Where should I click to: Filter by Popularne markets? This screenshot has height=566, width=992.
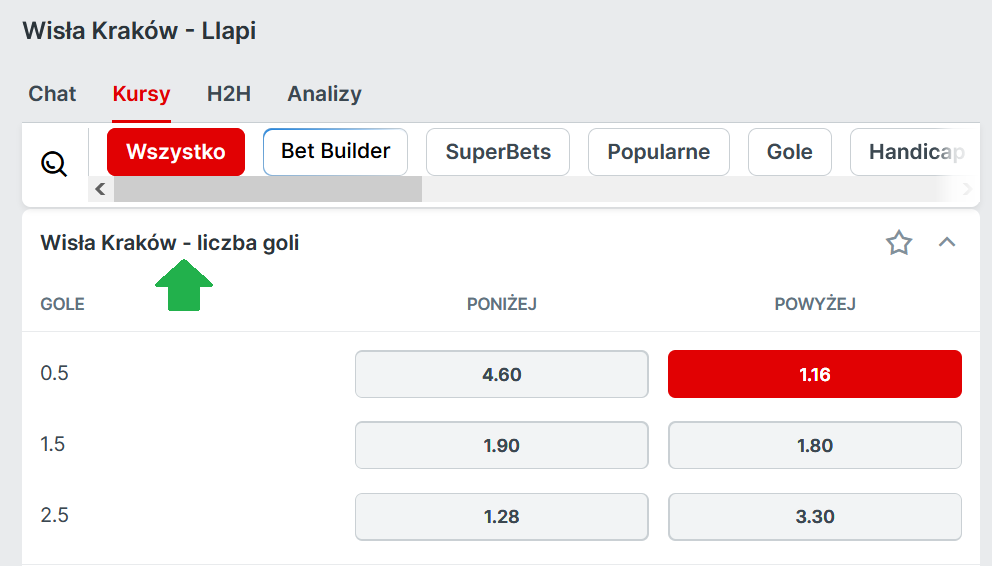[658, 152]
